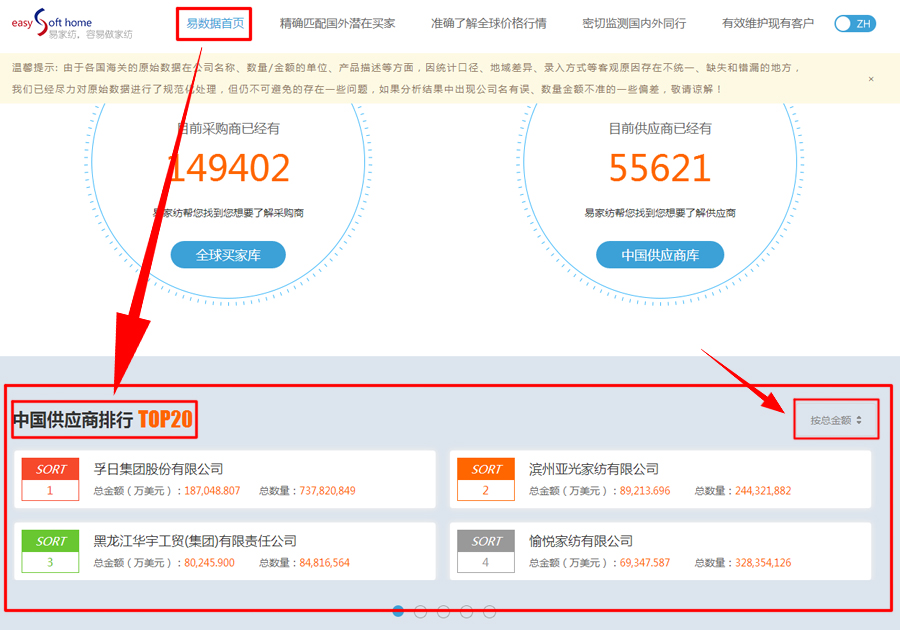
Task: Click total quantity 328,354,126
Action: (763, 562)
